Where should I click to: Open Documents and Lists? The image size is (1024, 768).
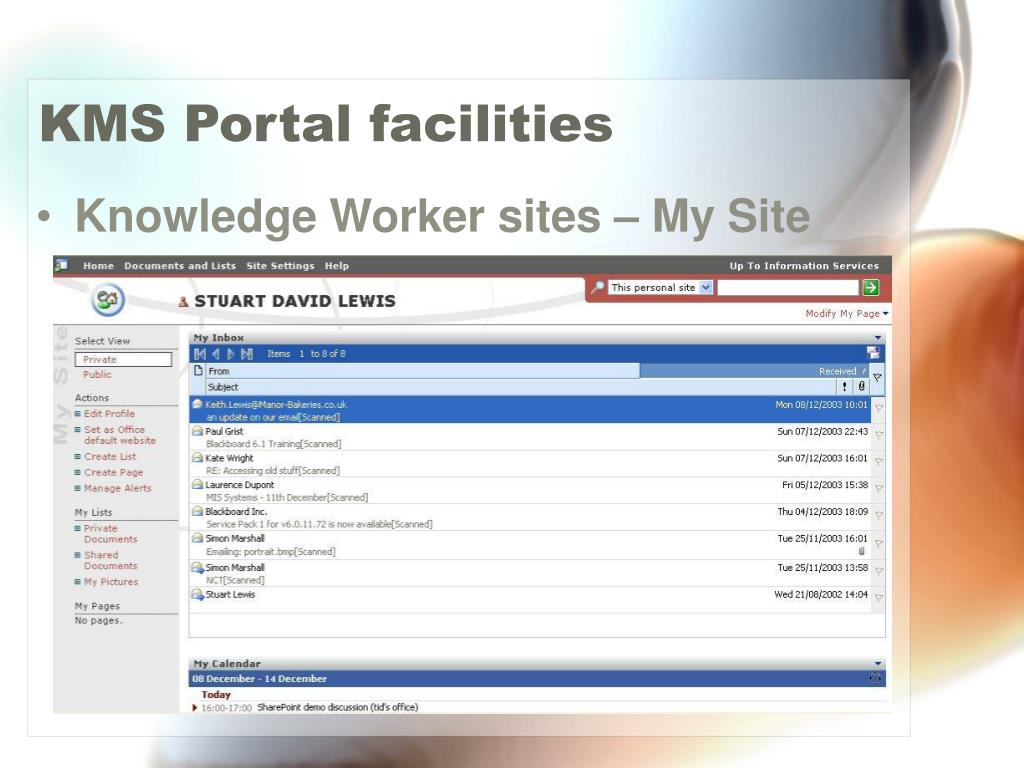pyautogui.click(x=180, y=266)
